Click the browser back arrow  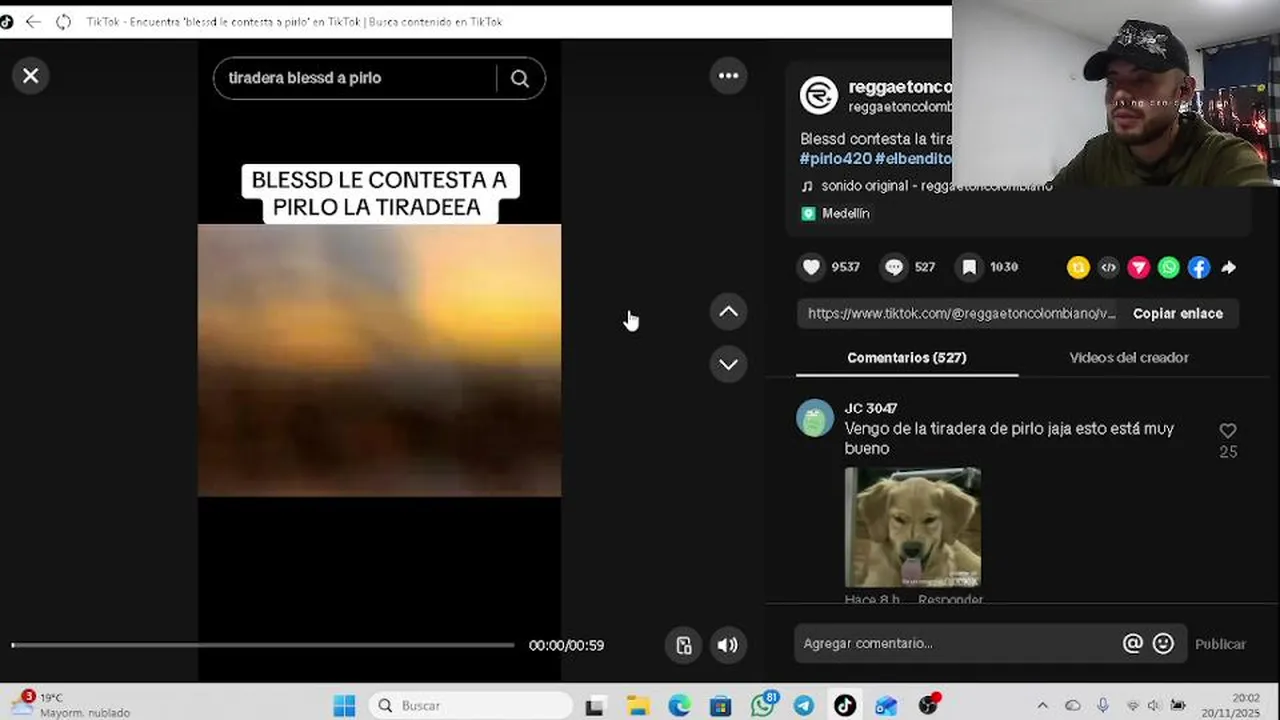(33, 21)
